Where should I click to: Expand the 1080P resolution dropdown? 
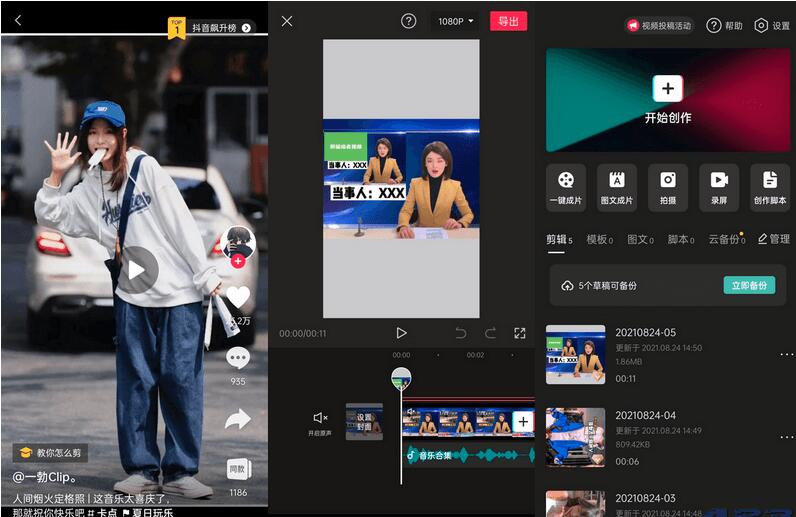click(455, 21)
